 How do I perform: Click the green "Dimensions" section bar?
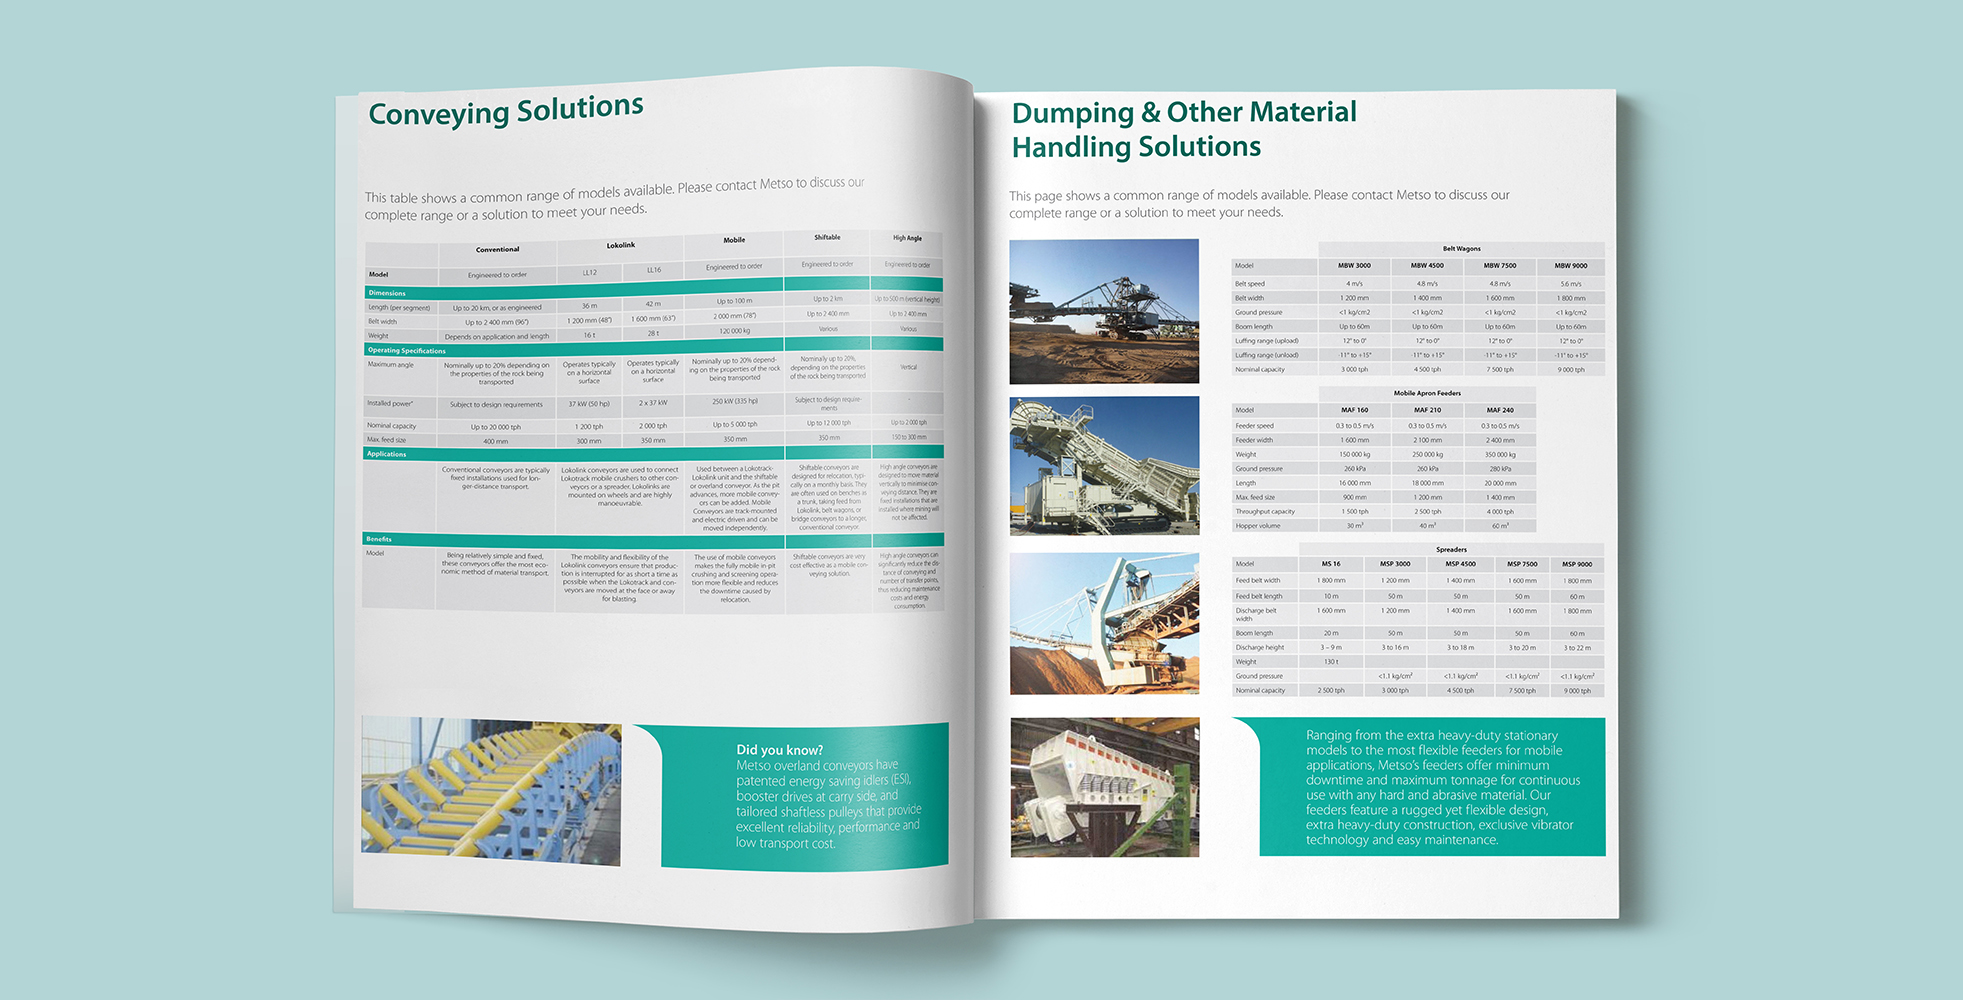(x=387, y=293)
